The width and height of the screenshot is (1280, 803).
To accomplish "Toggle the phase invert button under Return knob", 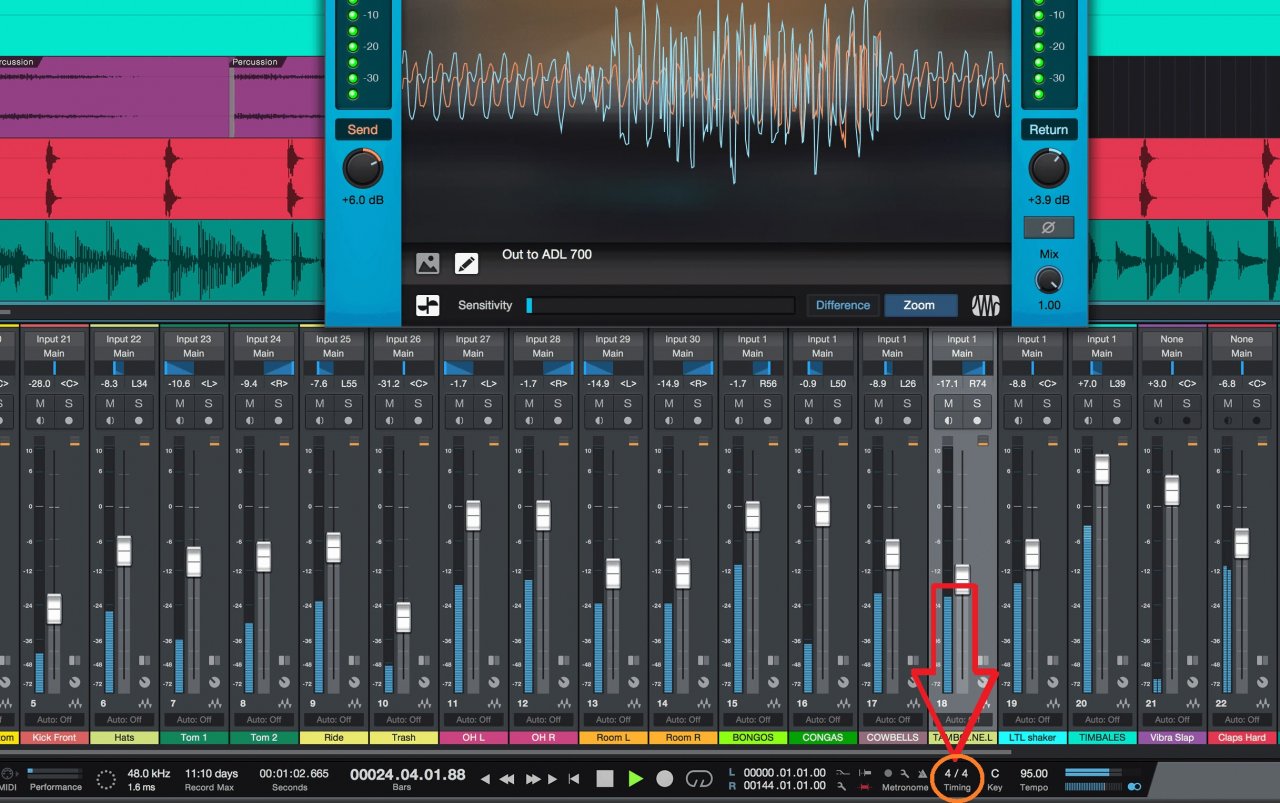I will click(x=1048, y=227).
